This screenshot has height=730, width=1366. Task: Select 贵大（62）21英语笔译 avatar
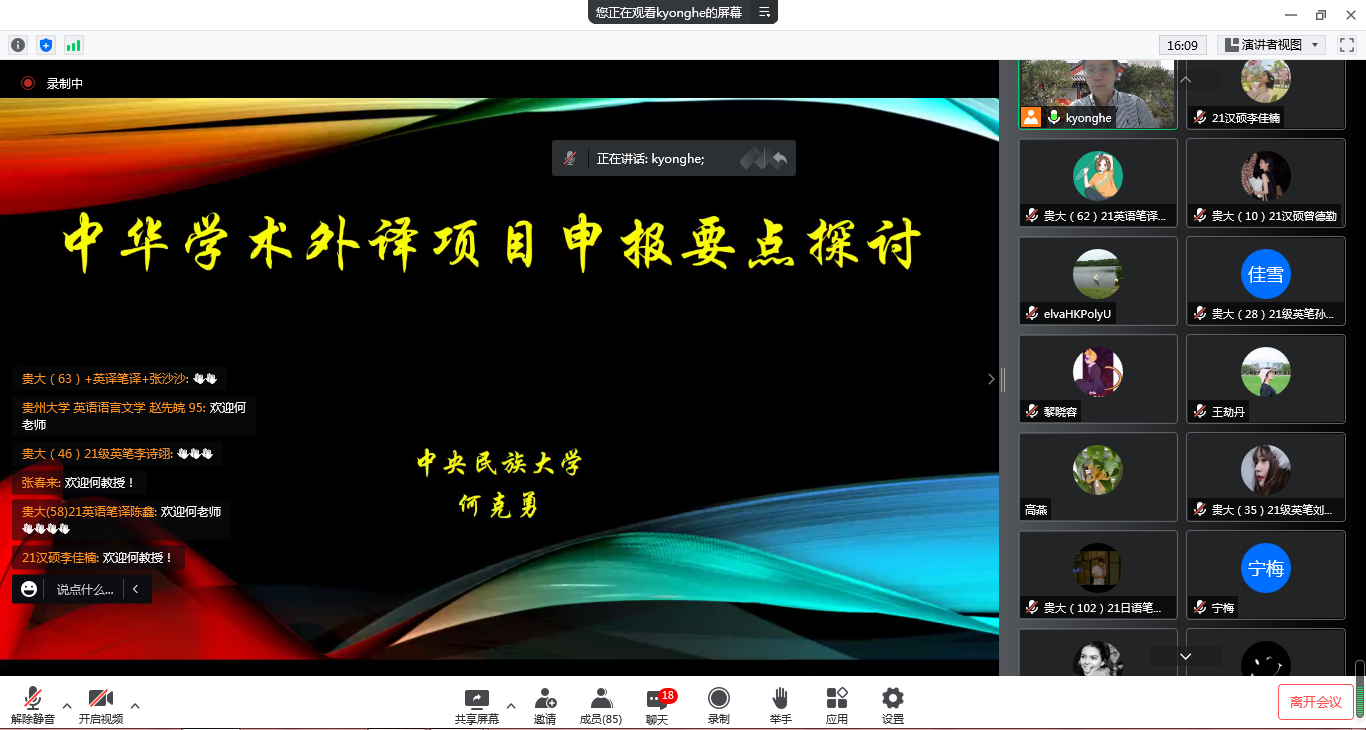click(x=1098, y=176)
